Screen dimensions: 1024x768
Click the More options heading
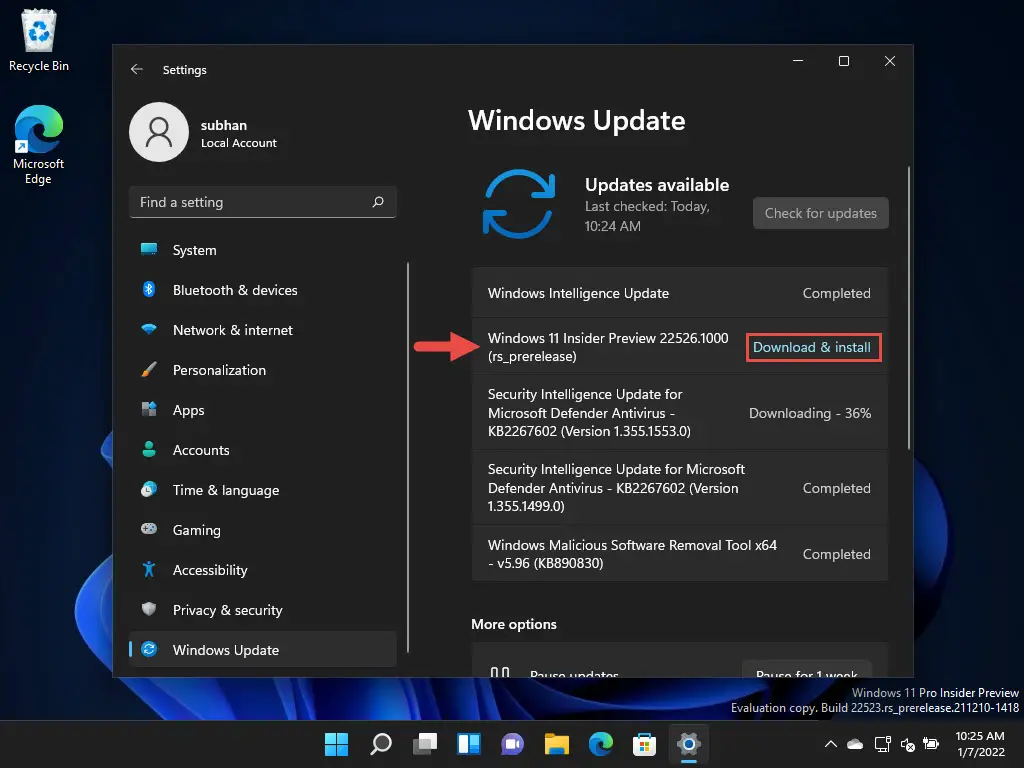pos(514,624)
